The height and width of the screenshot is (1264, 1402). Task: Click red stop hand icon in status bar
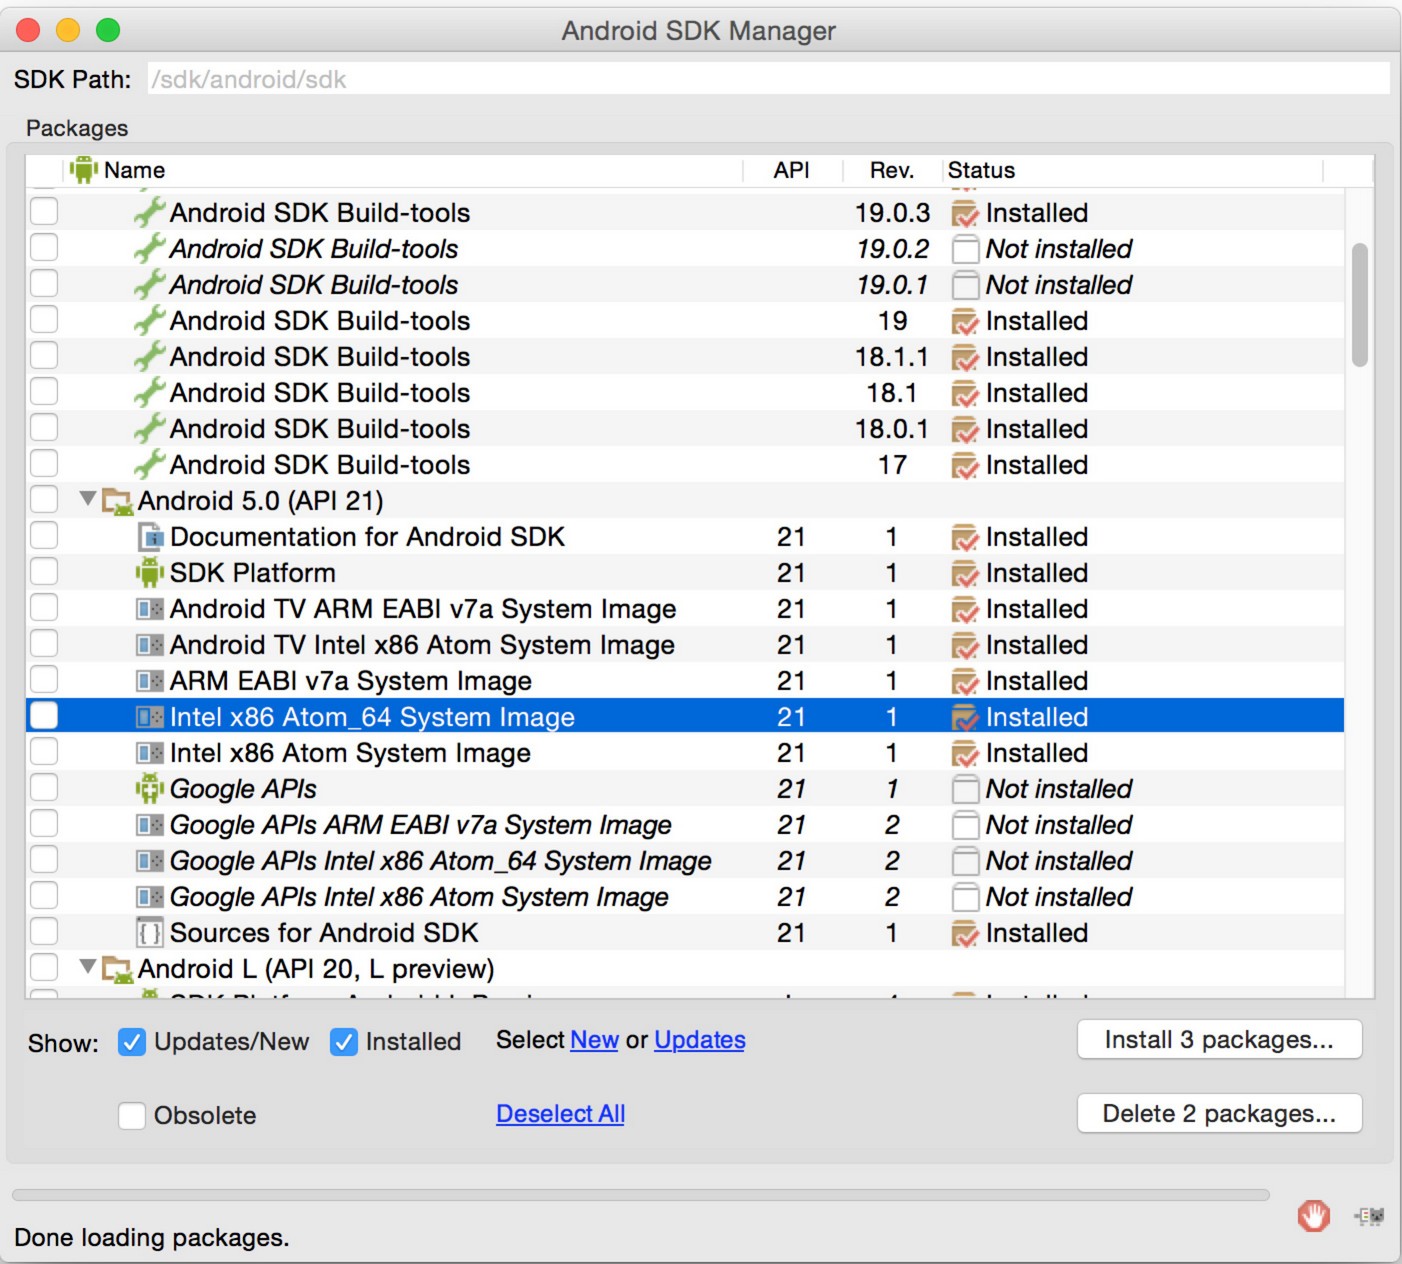tap(1314, 1216)
